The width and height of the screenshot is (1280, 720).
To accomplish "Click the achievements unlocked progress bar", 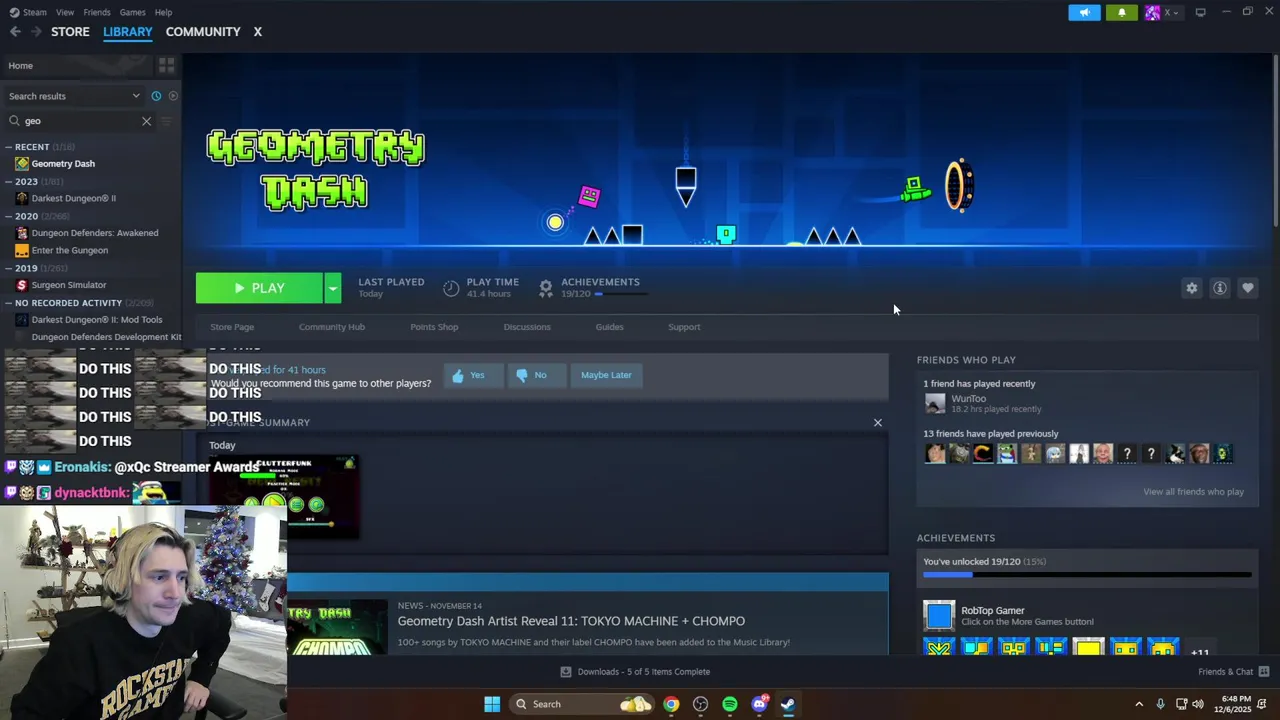I will tap(1087, 575).
